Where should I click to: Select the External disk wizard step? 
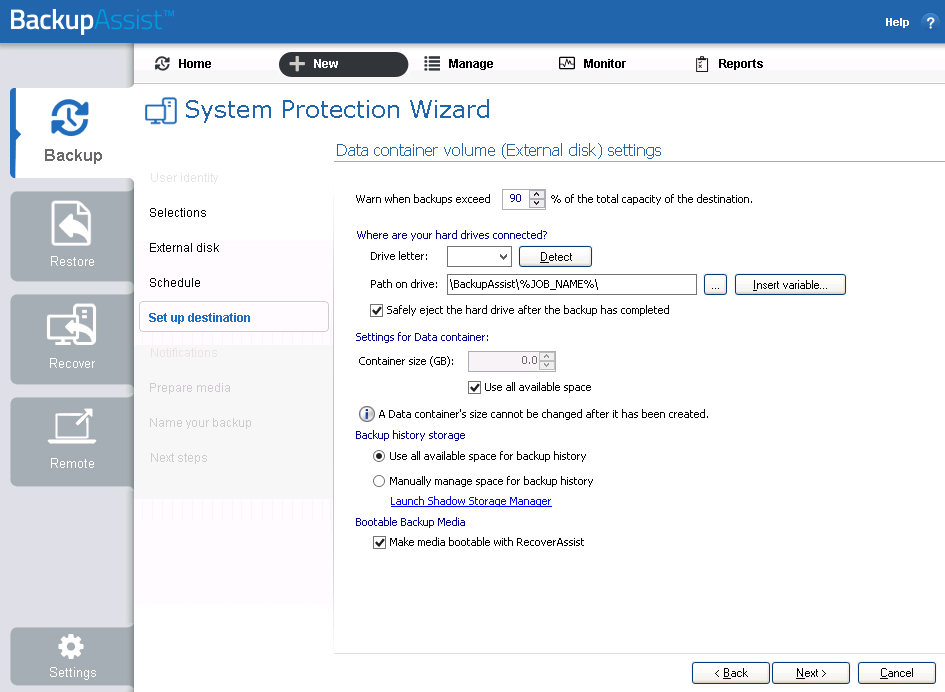coord(184,248)
